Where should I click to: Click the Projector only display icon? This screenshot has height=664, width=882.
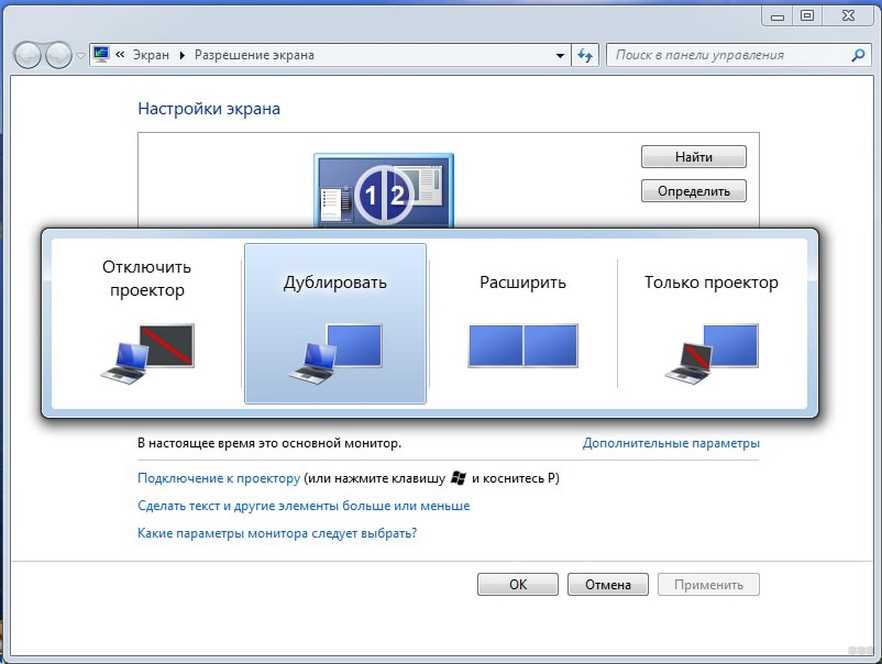click(712, 353)
